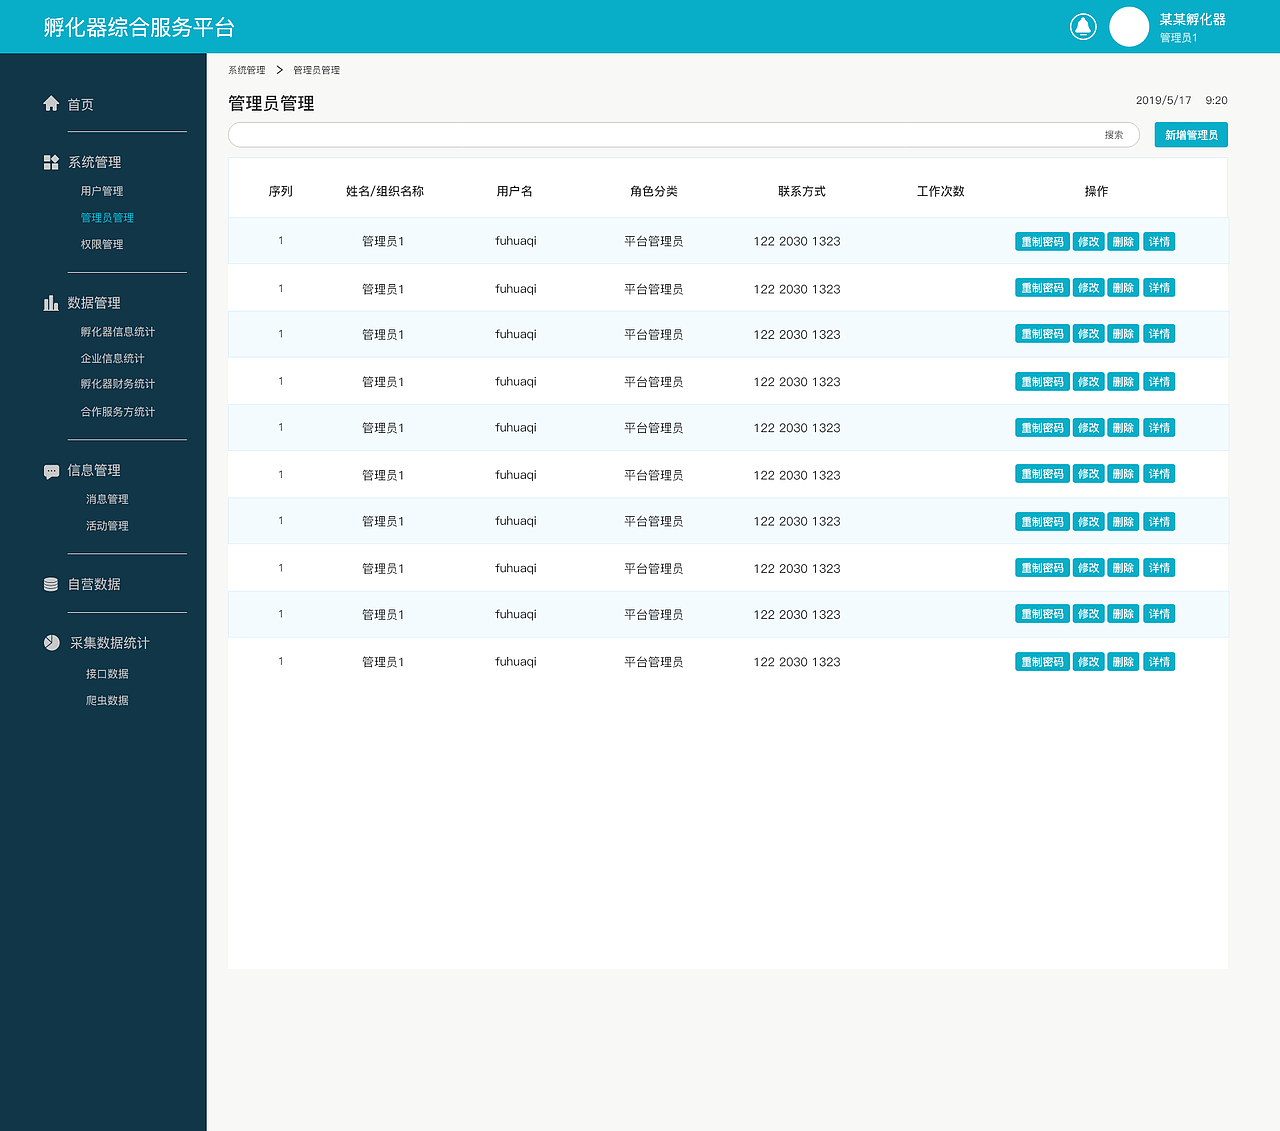Click the 用户名 column header

515,191
